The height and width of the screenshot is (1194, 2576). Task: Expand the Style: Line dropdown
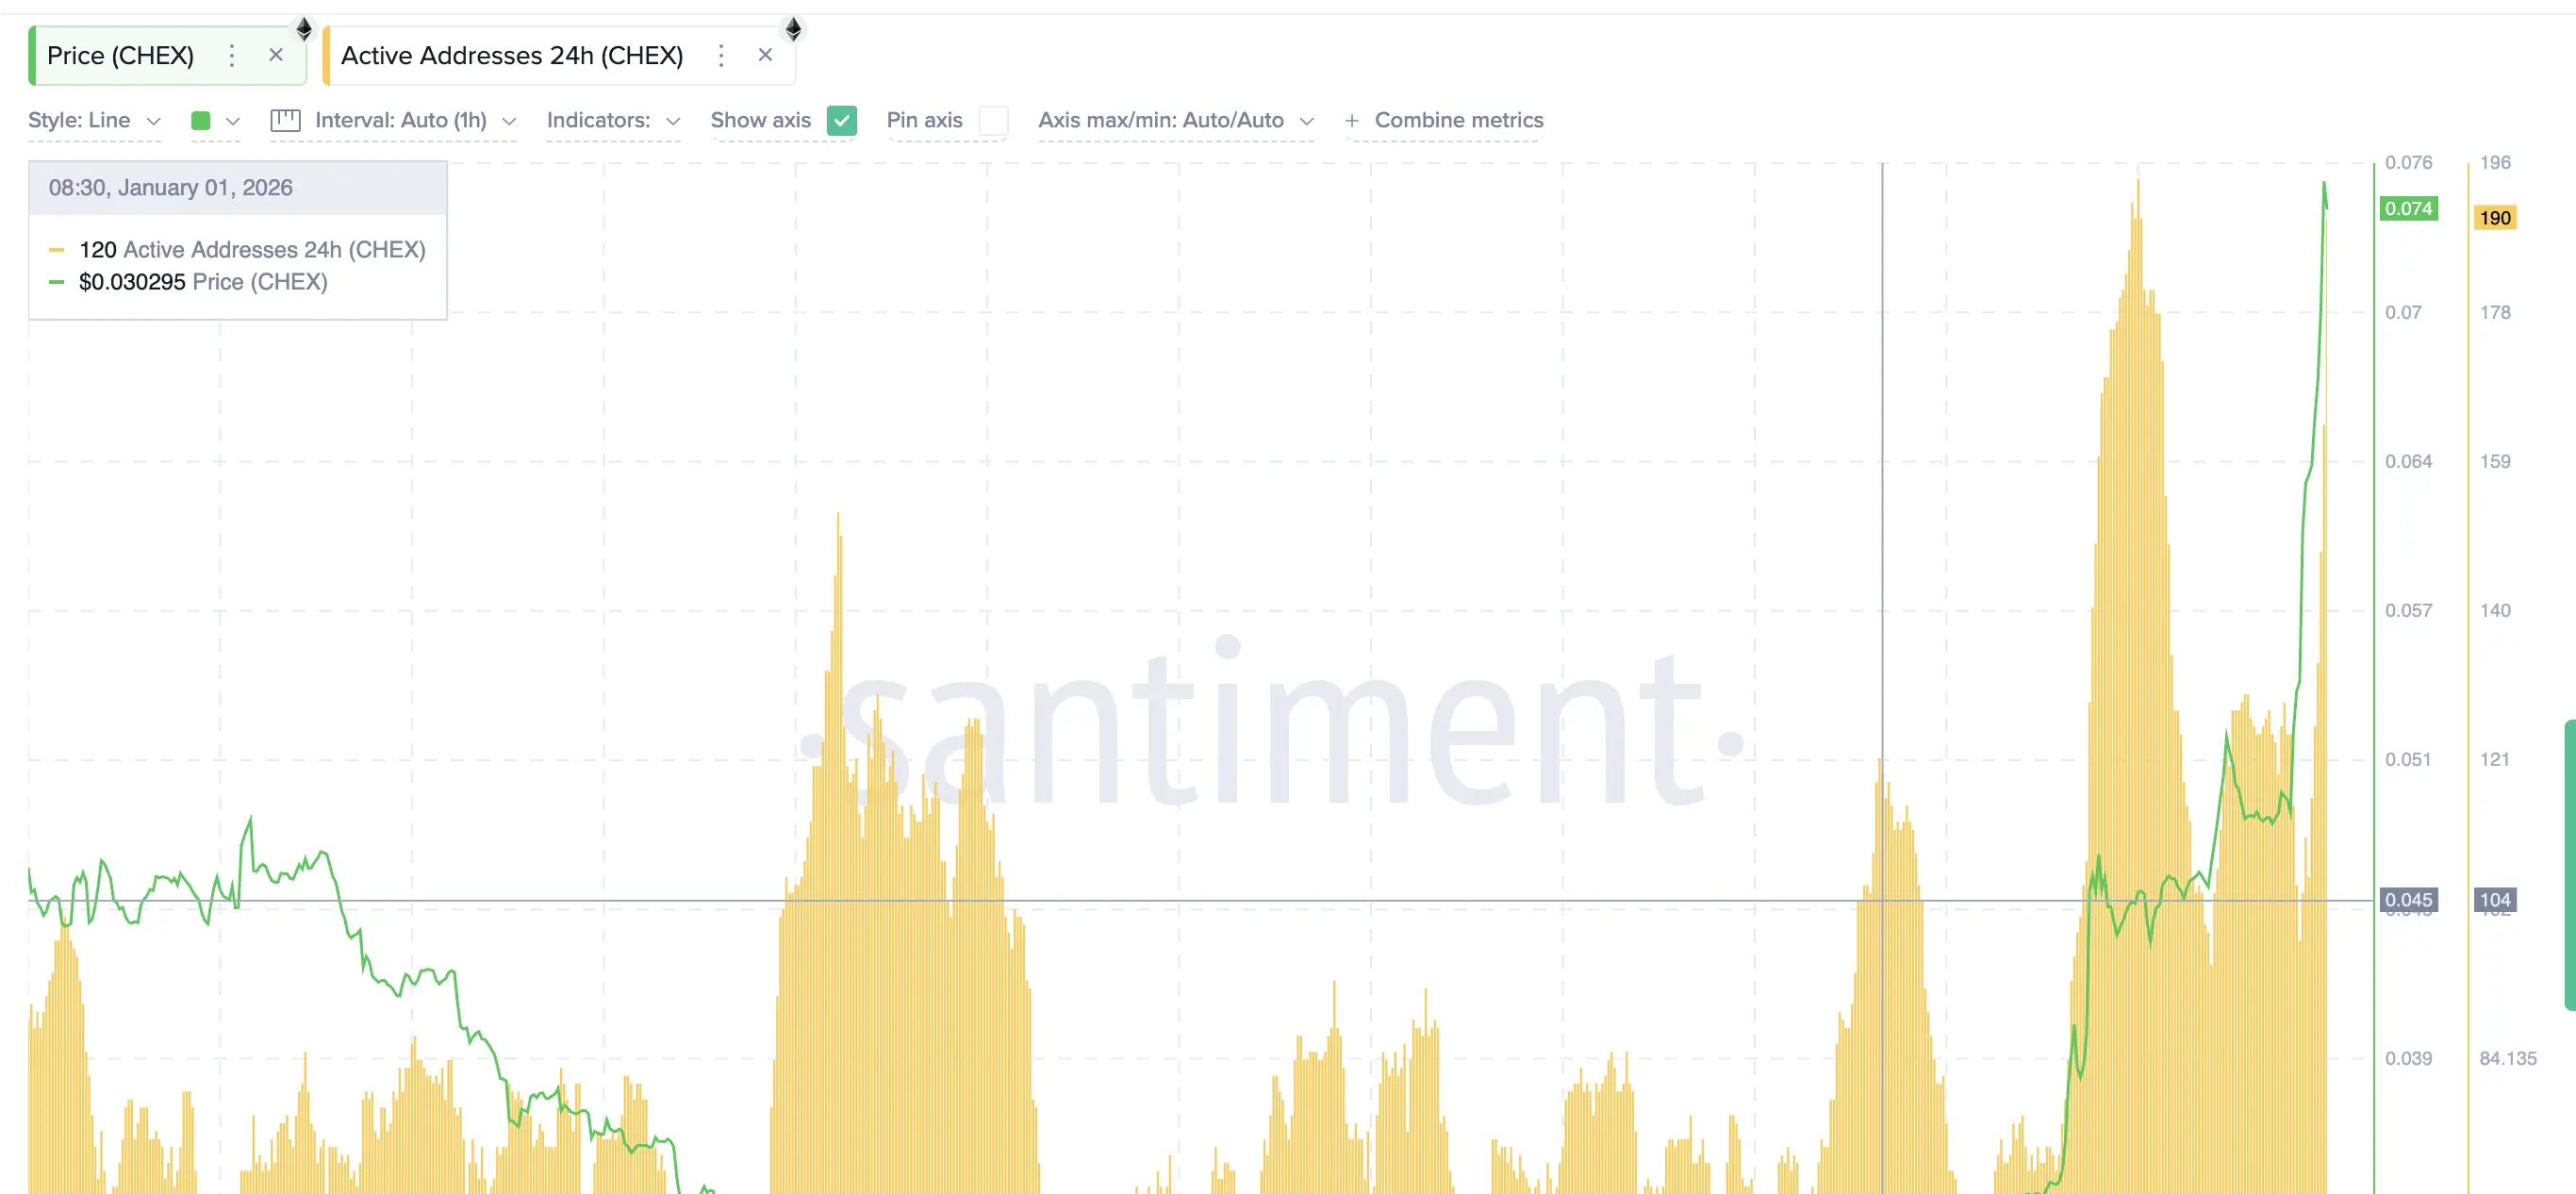[94, 120]
